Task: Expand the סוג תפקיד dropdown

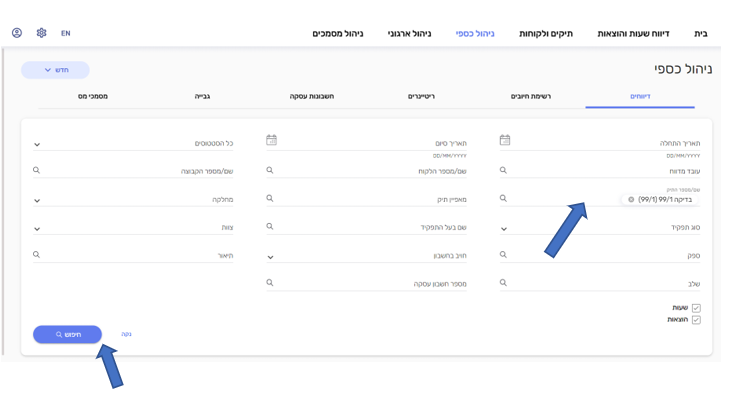Action: coord(503,228)
